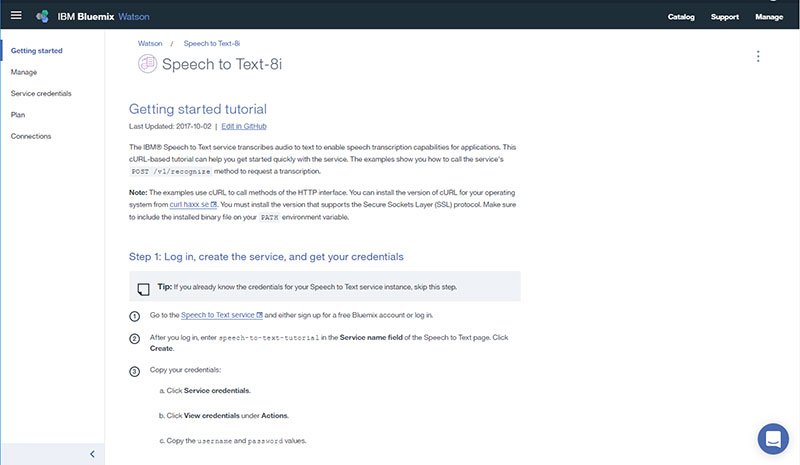Click the Speech to Text service icon
This screenshot has width=800, height=465.
[x=147, y=64]
